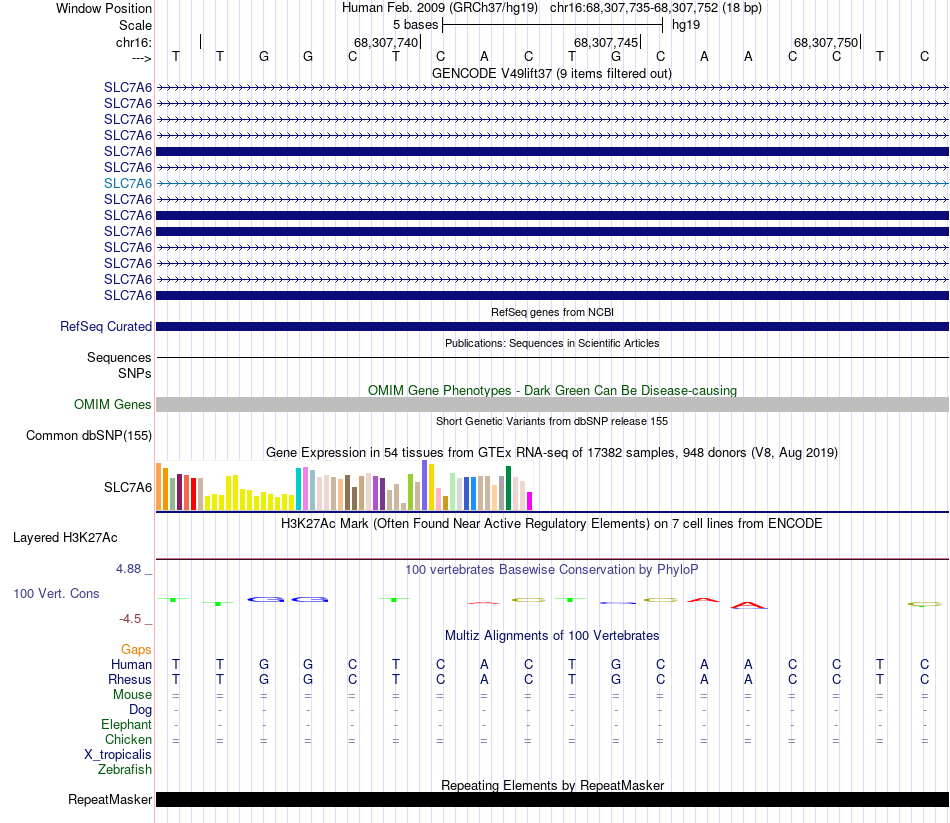This screenshot has height=823, width=950.
Task: Open Common dbSNP(155) track label
Action: pyautogui.click(x=89, y=435)
